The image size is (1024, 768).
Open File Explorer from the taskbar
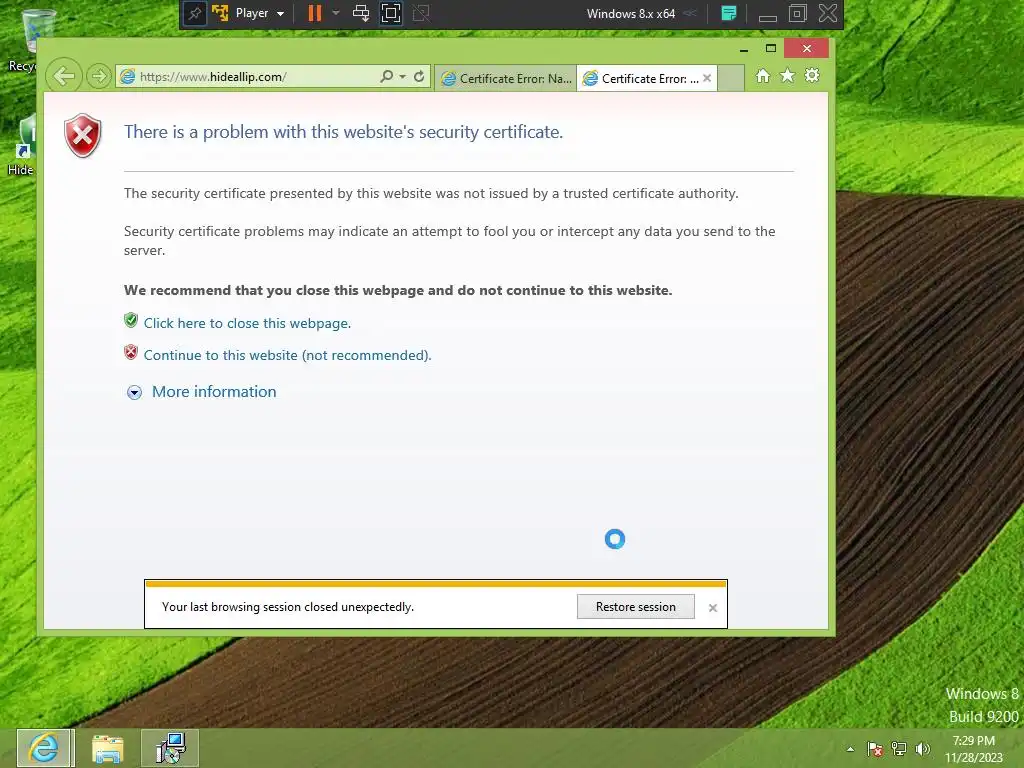pyautogui.click(x=108, y=748)
